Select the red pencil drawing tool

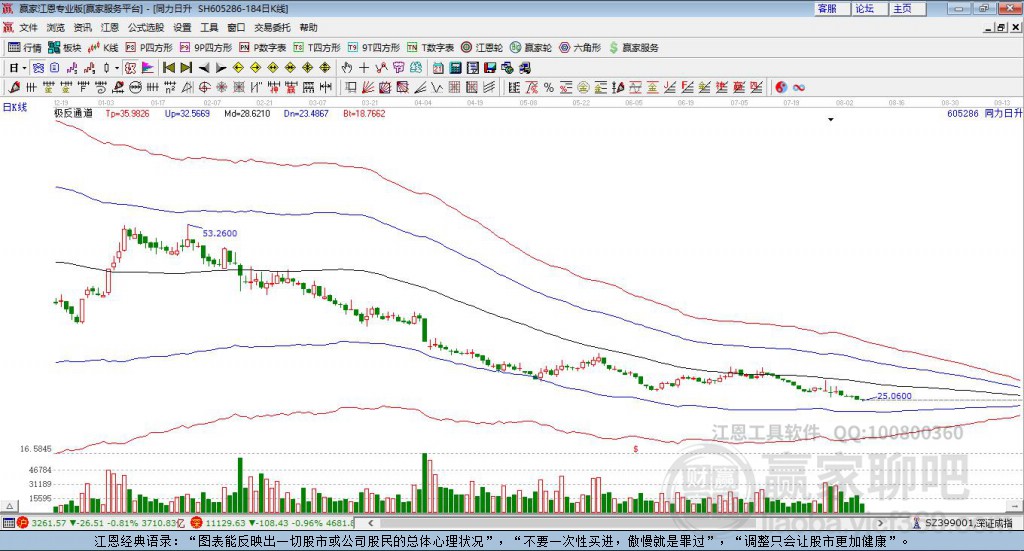14,87
